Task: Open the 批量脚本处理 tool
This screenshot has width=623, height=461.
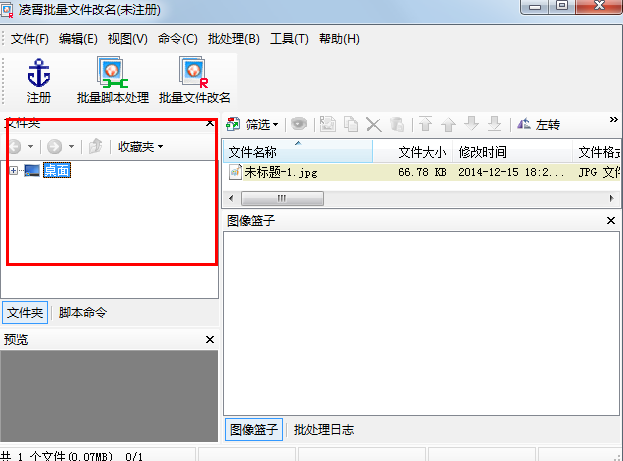Action: click(x=112, y=80)
